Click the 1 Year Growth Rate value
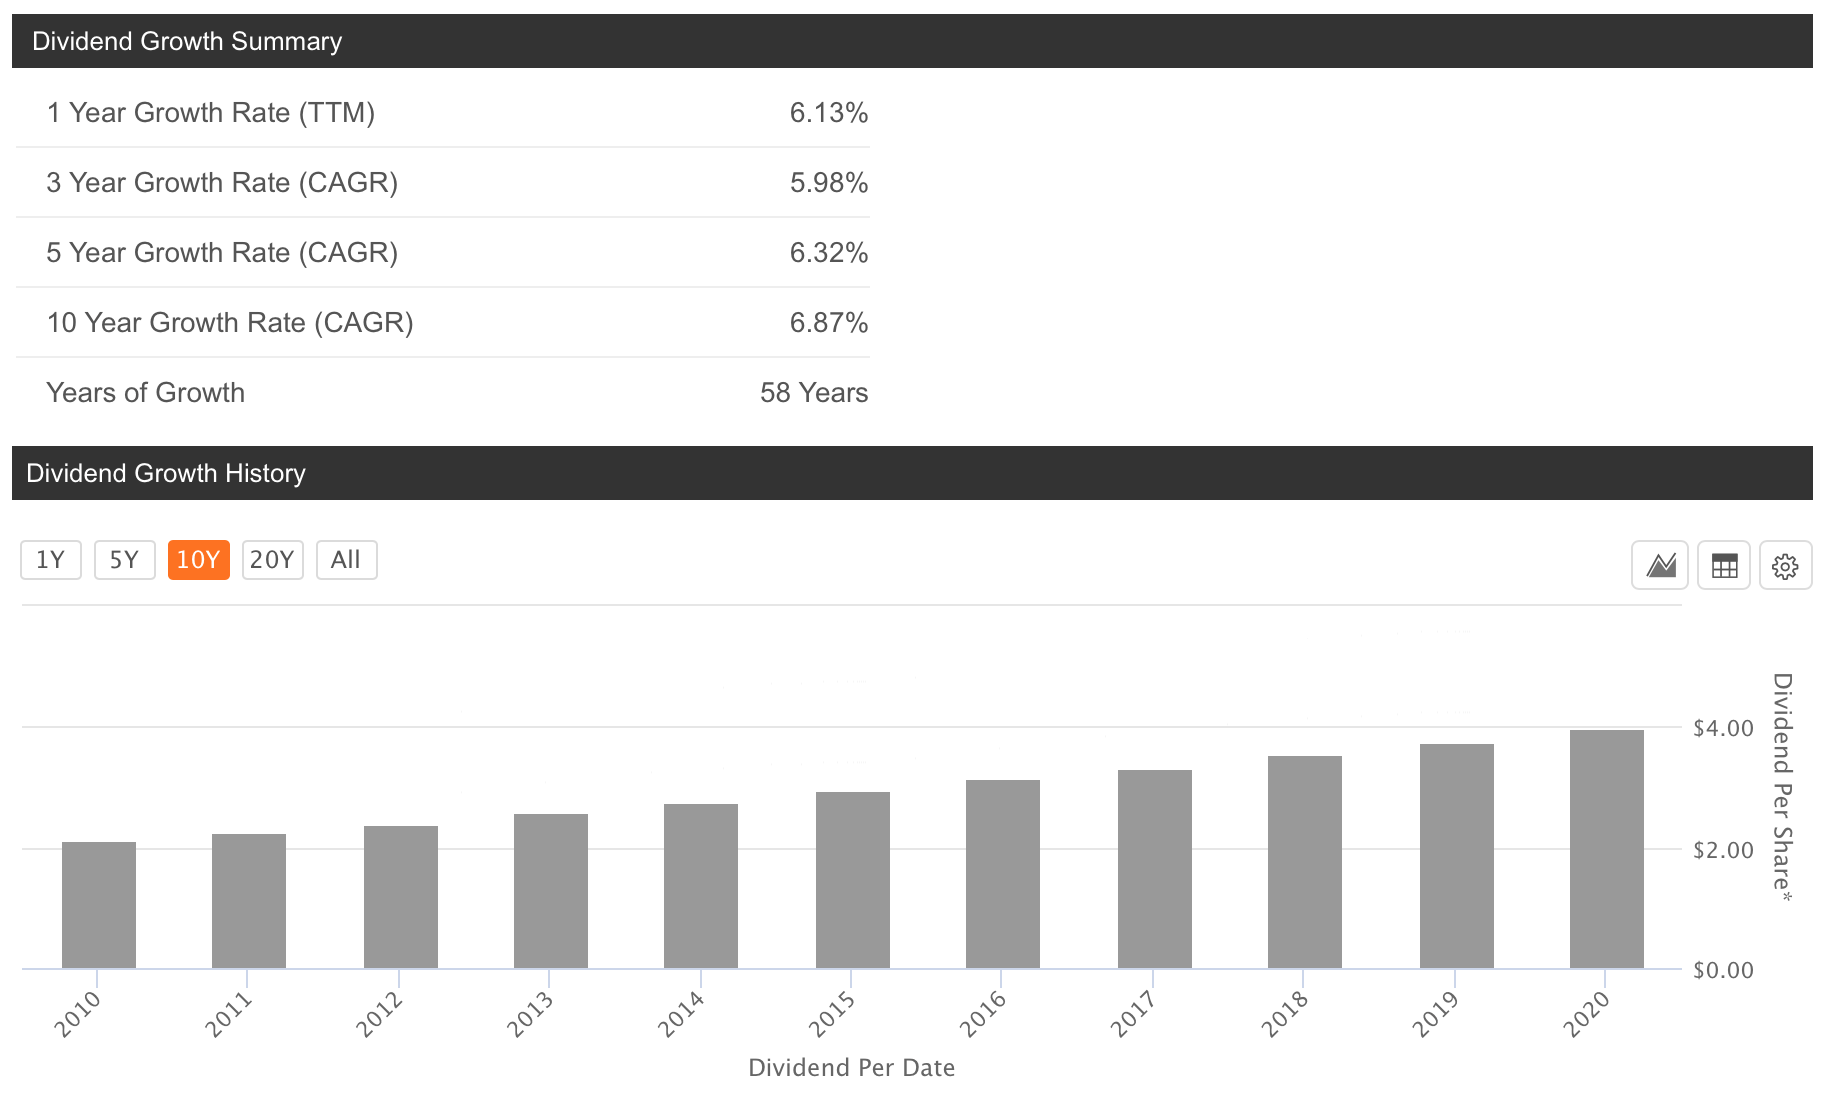Screen dimensions: 1838x1106 828,113
